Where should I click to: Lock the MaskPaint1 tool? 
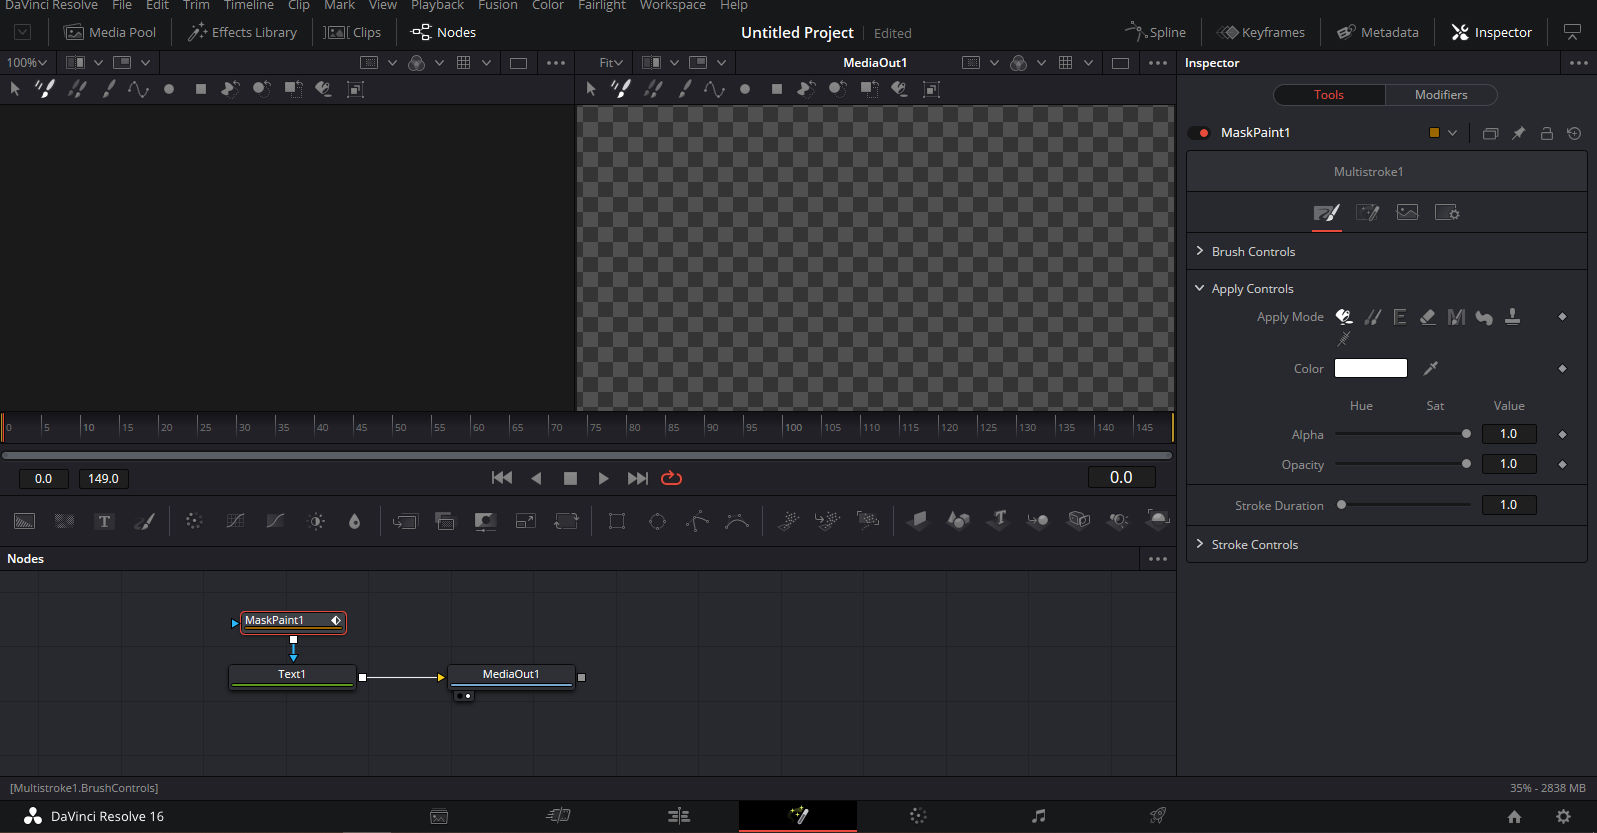[x=1547, y=133]
